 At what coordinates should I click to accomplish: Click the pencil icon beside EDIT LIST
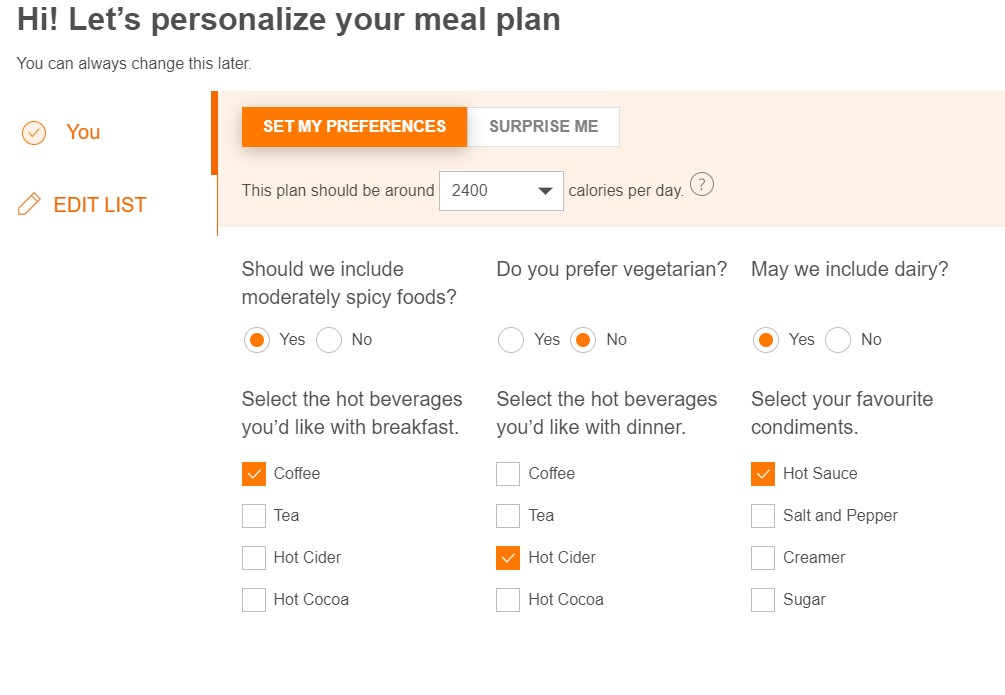30,205
